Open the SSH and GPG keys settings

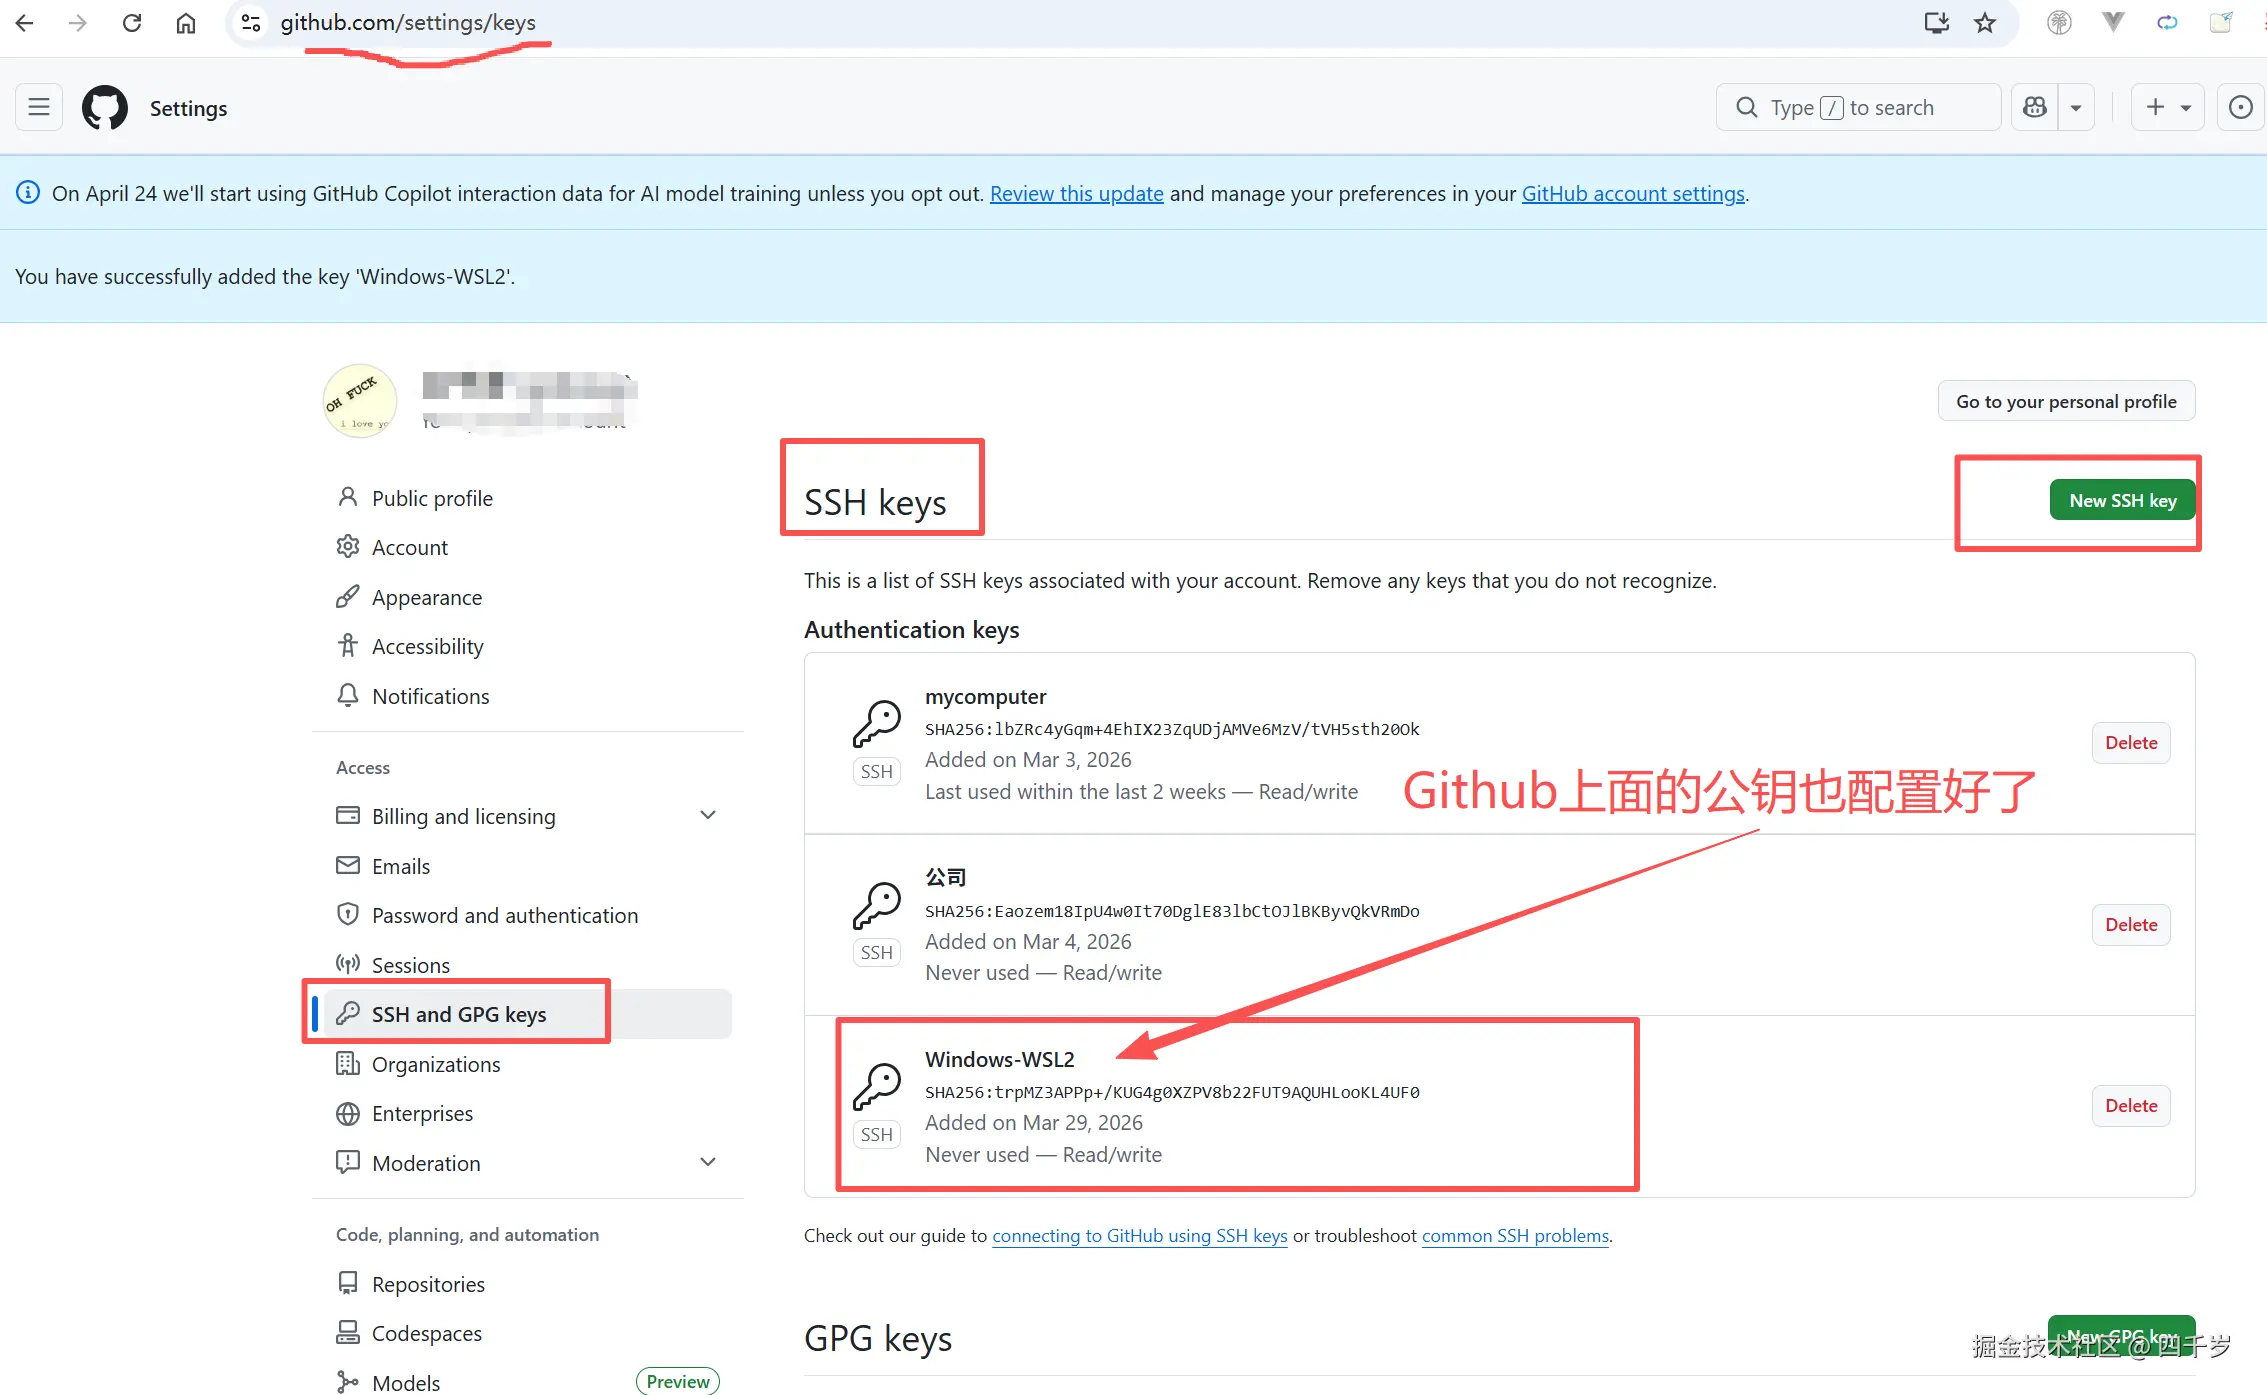pos(459,1013)
